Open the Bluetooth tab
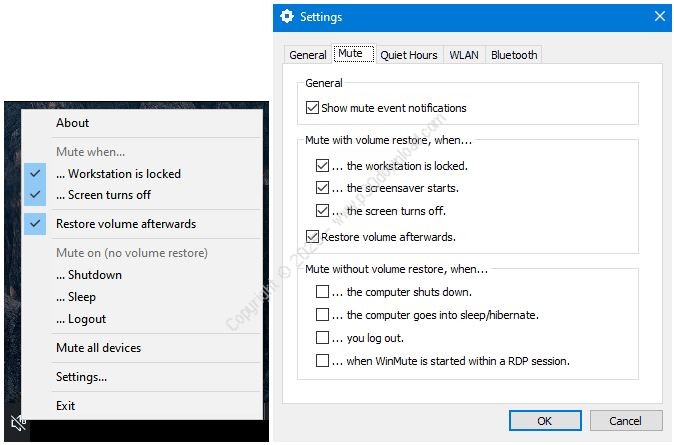This screenshot has height=445, width=674. click(514, 55)
